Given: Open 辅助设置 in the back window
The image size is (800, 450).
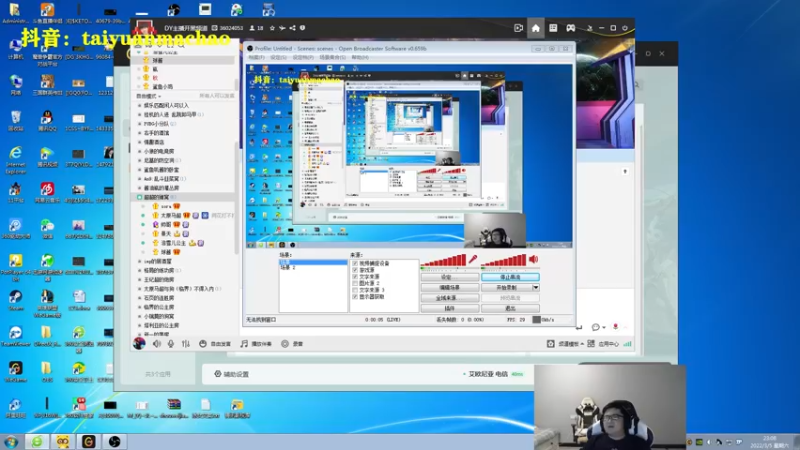Looking at the screenshot, I should (232, 374).
